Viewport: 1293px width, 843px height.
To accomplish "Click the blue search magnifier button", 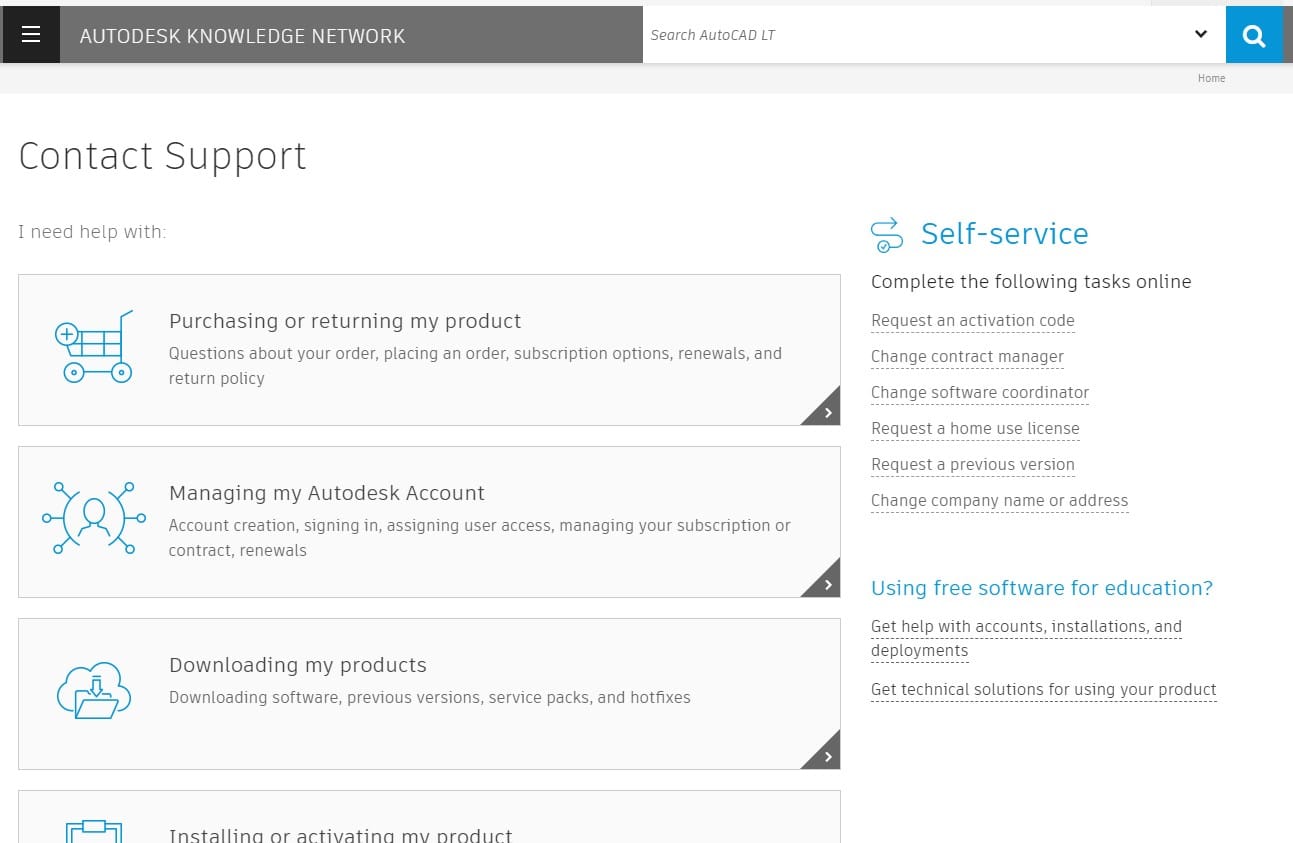I will click(x=1254, y=35).
